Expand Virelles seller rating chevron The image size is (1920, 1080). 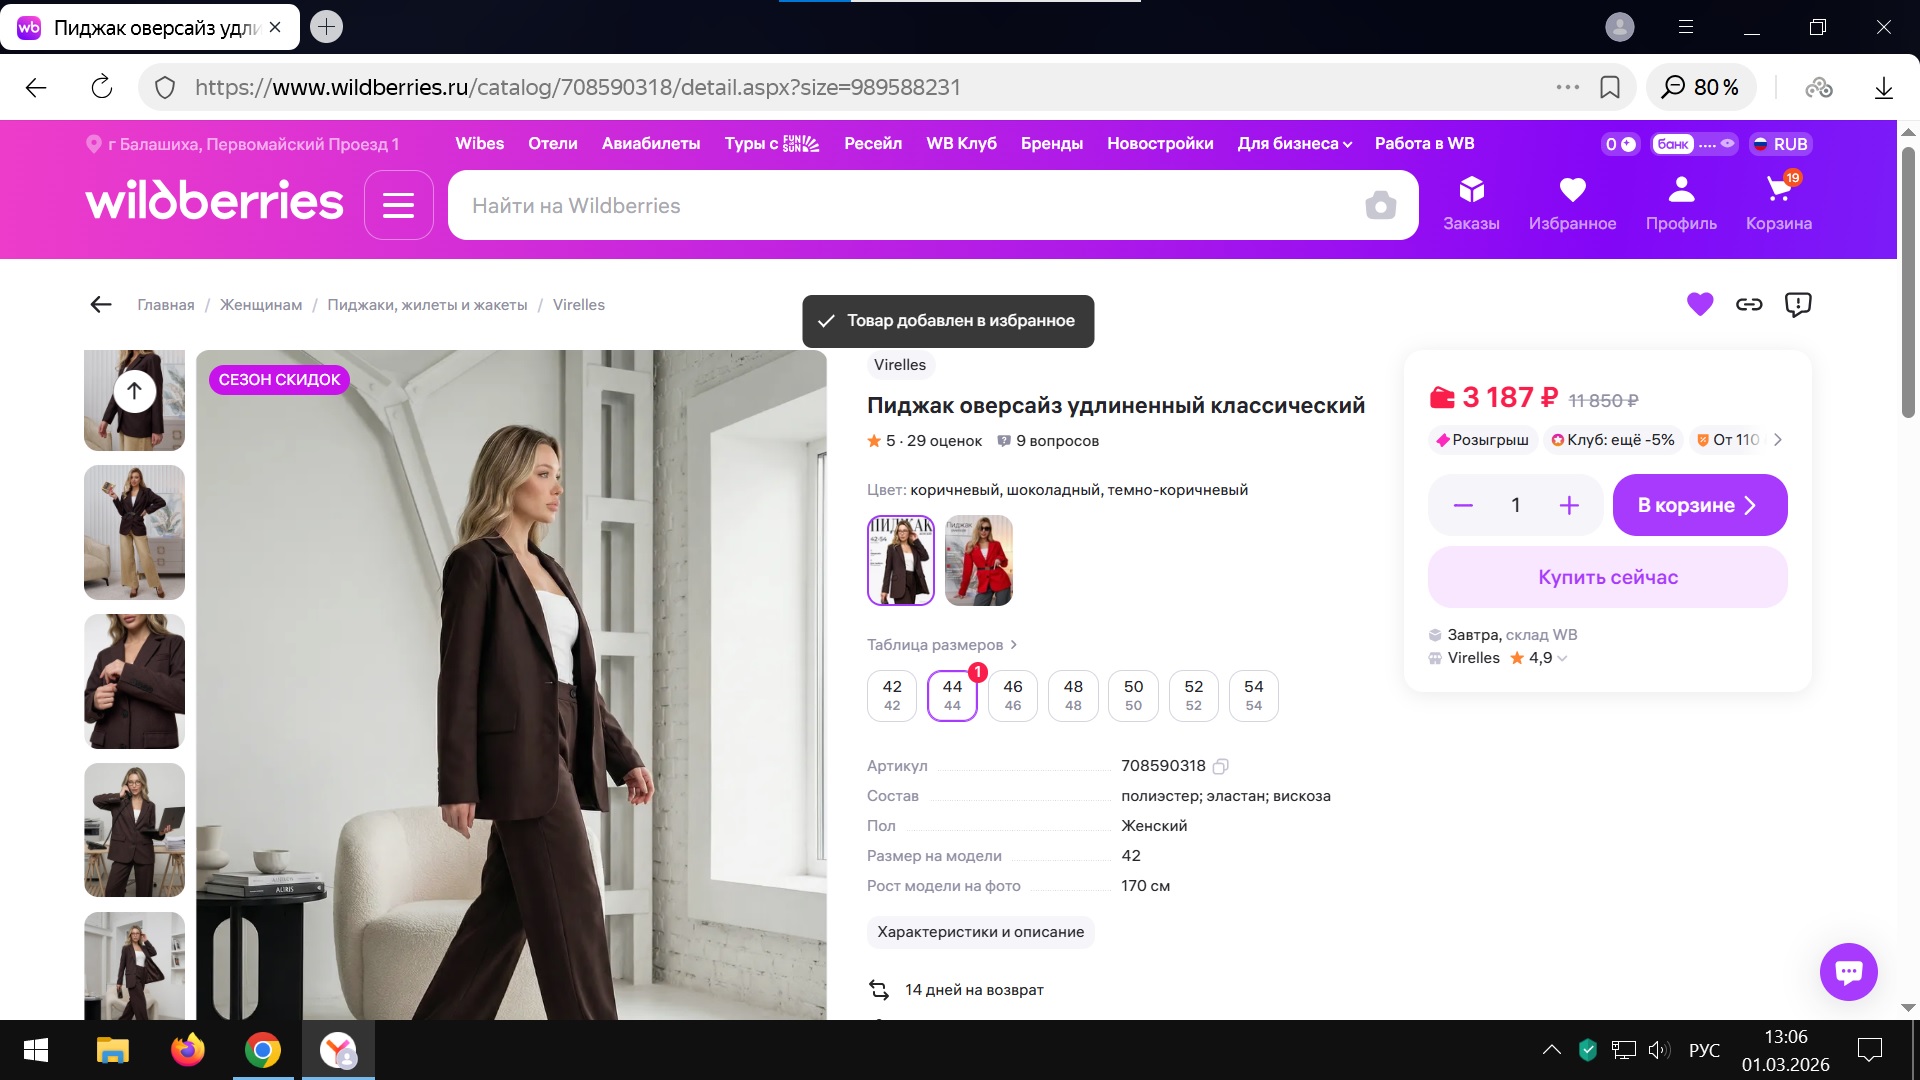coord(1562,659)
